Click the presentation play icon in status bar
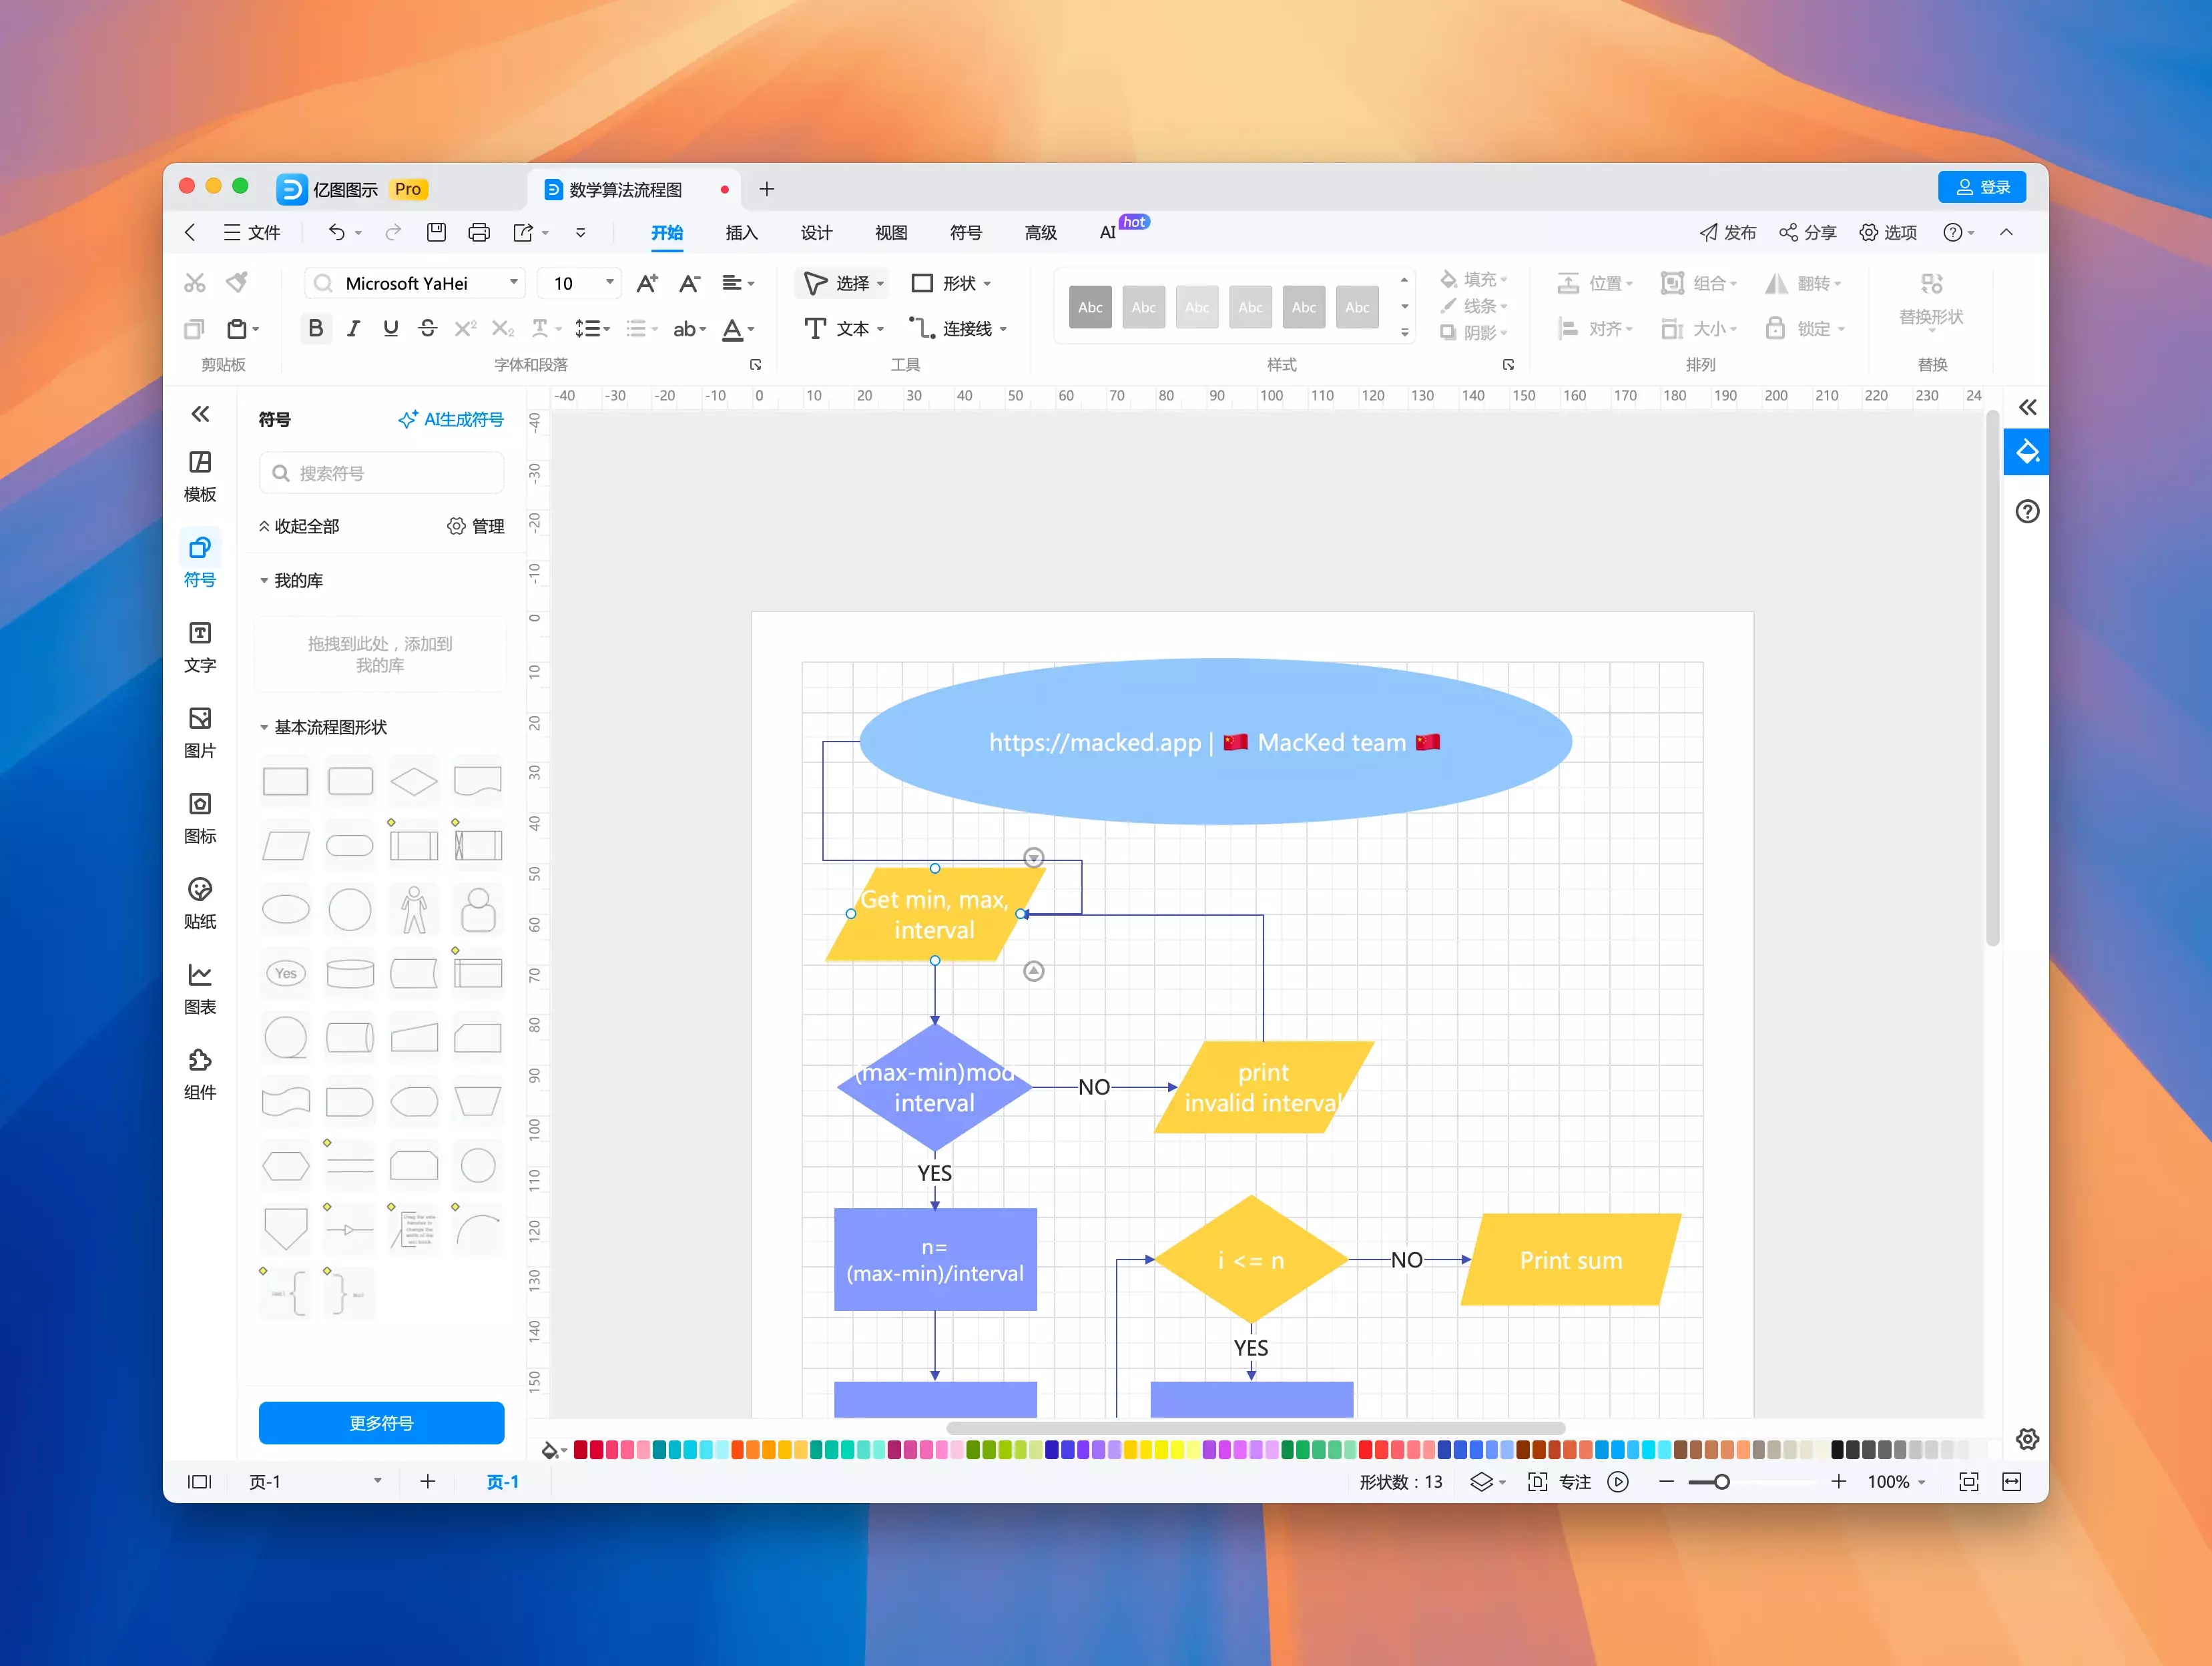This screenshot has height=1666, width=2212. pyautogui.click(x=1617, y=1481)
